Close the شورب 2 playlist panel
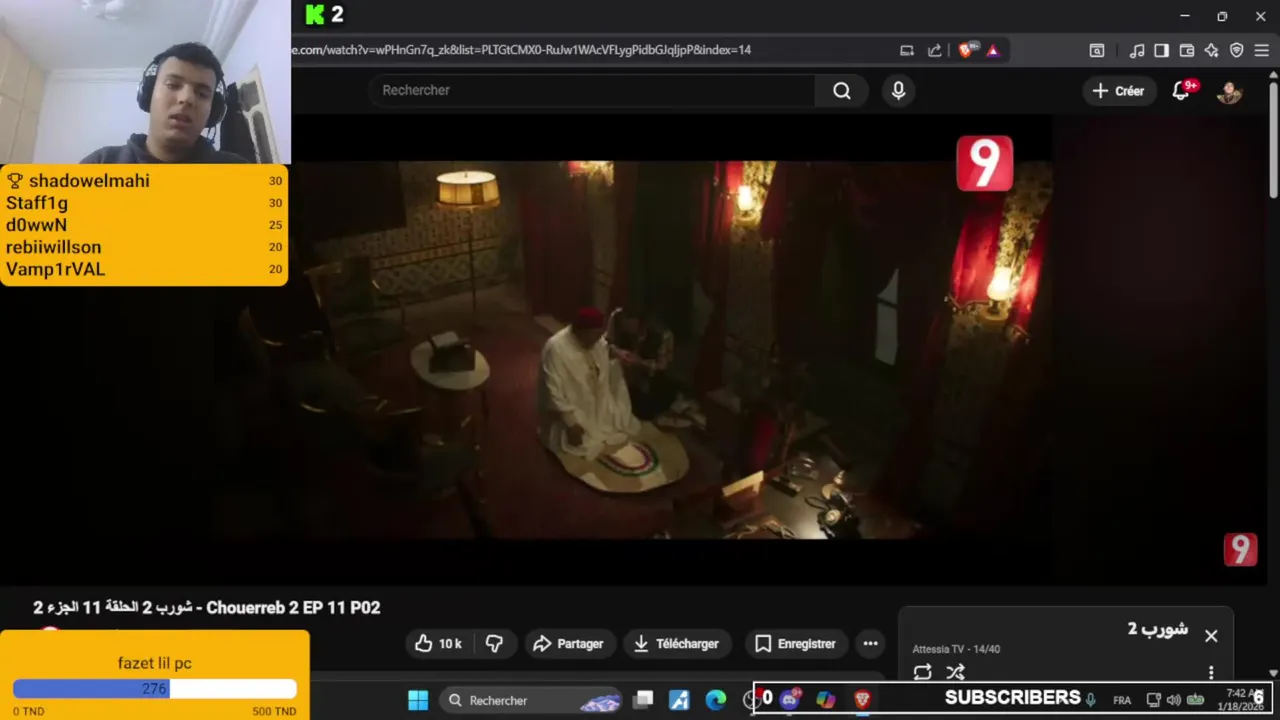 click(x=1211, y=636)
